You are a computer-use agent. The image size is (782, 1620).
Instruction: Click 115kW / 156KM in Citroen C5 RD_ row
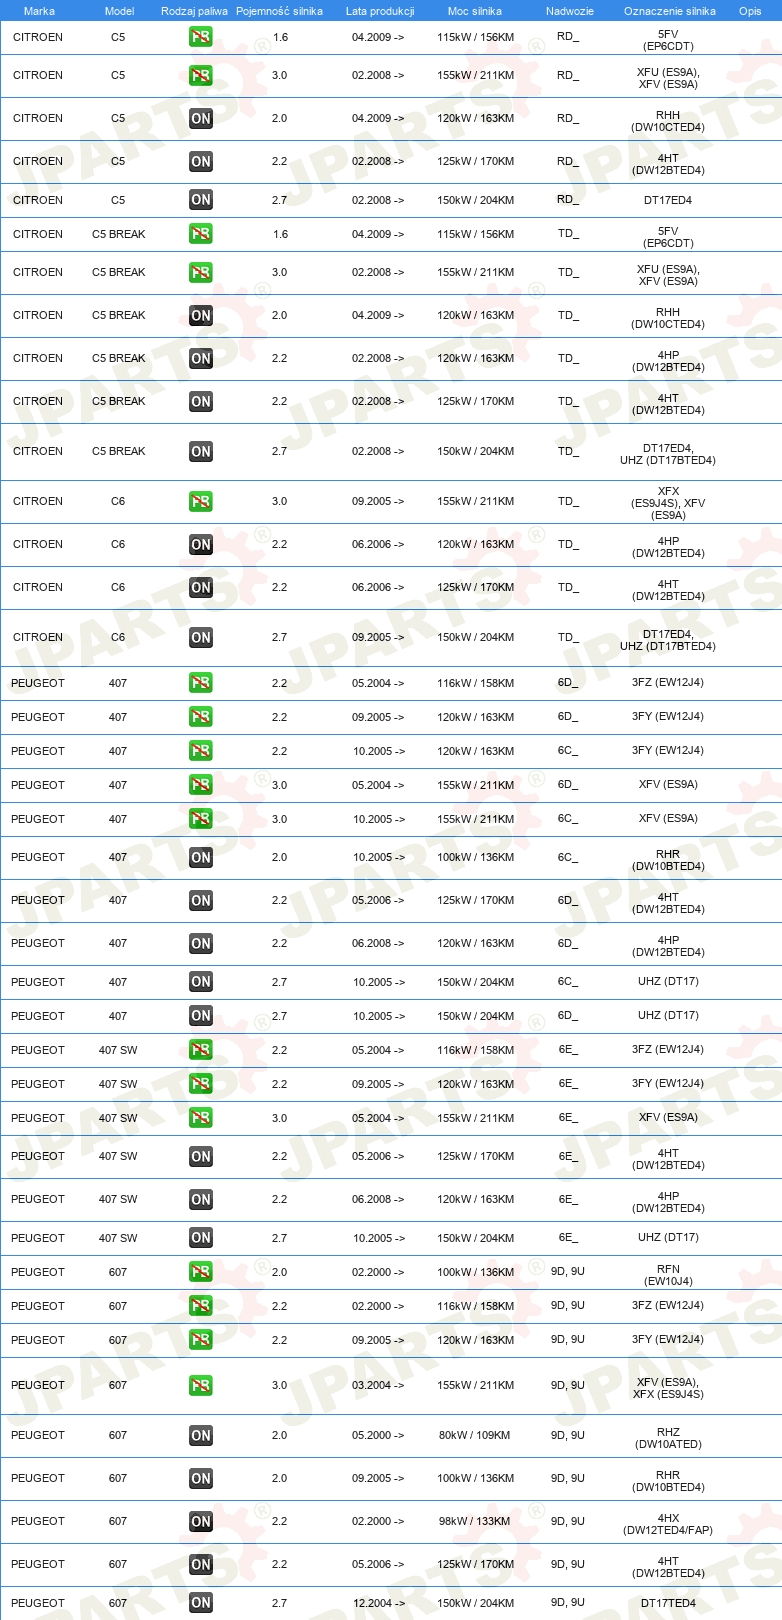[x=475, y=37]
